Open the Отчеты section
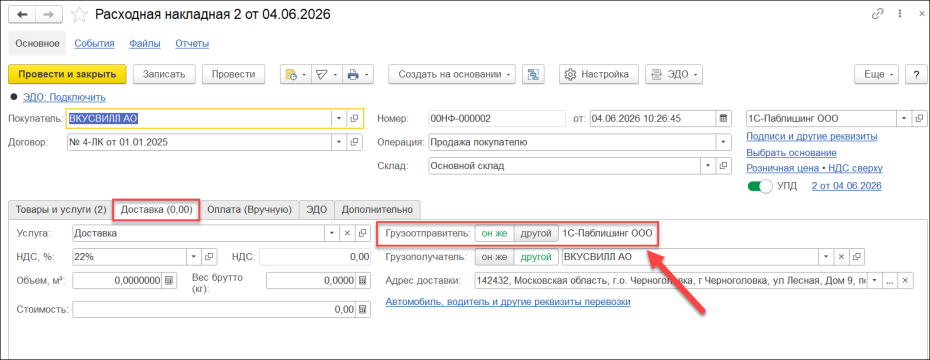Viewport: 930px width, 360px height. click(x=192, y=43)
